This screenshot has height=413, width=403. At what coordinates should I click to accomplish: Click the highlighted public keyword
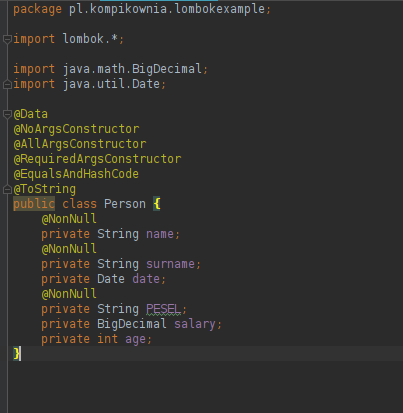34,204
